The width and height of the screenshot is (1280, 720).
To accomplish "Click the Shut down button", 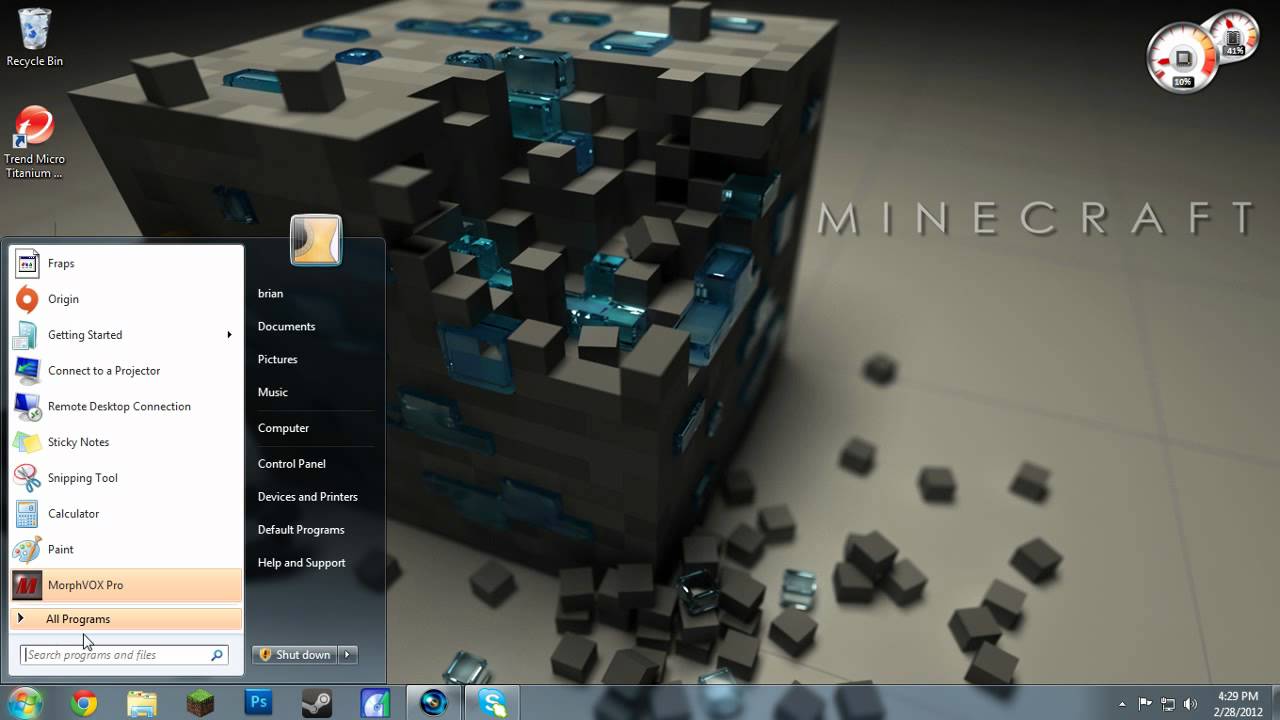I will [295, 655].
